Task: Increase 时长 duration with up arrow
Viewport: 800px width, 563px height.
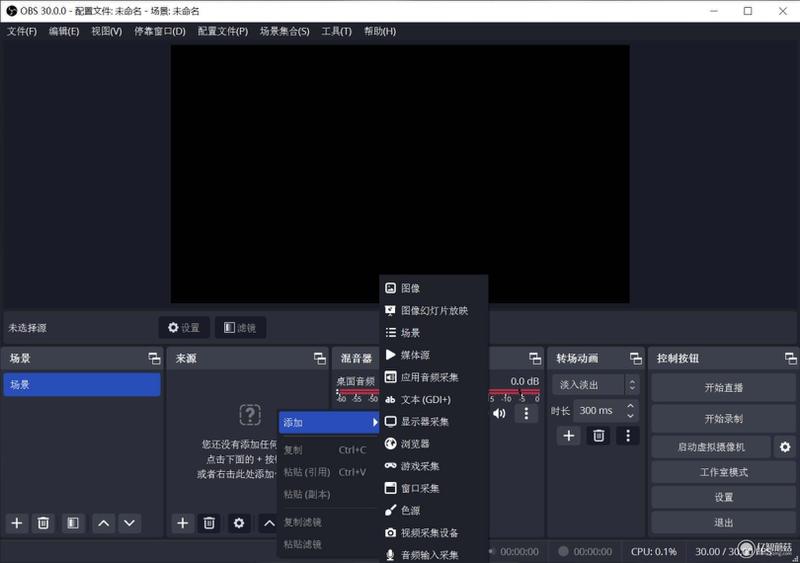Action: click(631, 405)
